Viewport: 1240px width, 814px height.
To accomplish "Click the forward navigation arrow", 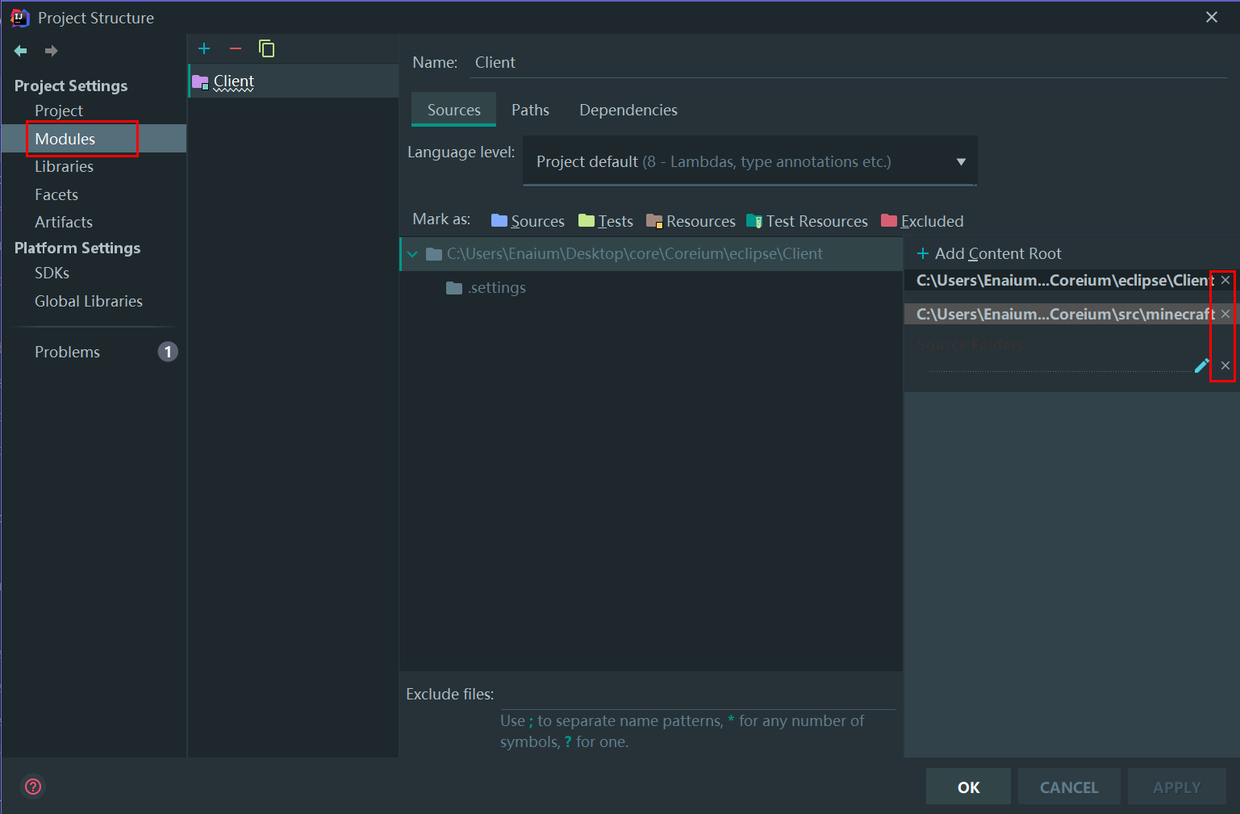I will [x=50, y=50].
